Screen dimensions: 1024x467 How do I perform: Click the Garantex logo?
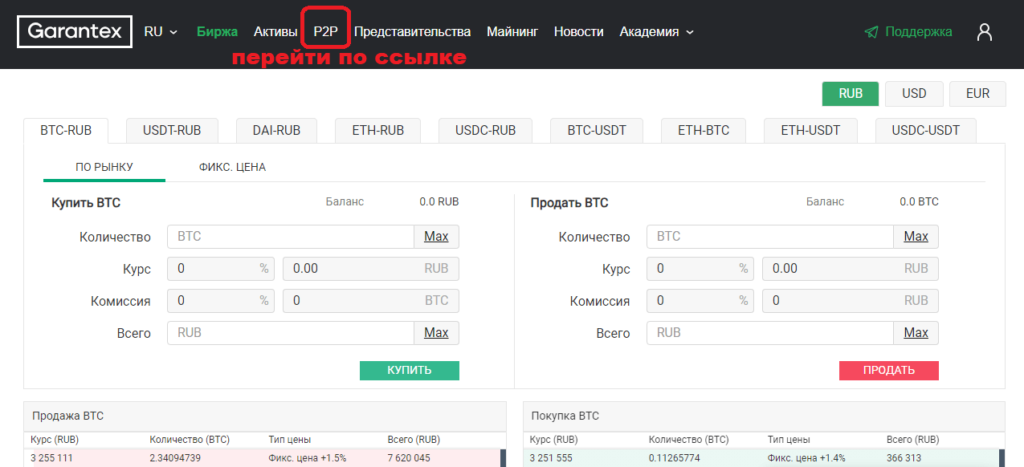pos(73,32)
